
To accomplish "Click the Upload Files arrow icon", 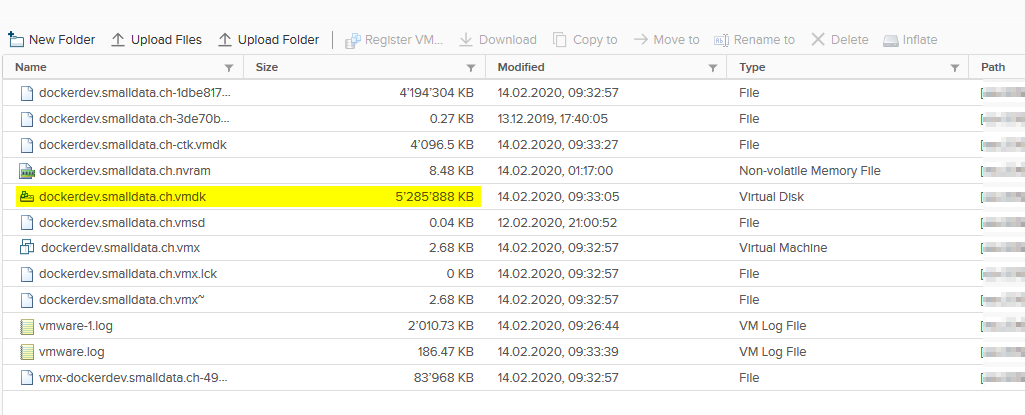I will pos(118,40).
